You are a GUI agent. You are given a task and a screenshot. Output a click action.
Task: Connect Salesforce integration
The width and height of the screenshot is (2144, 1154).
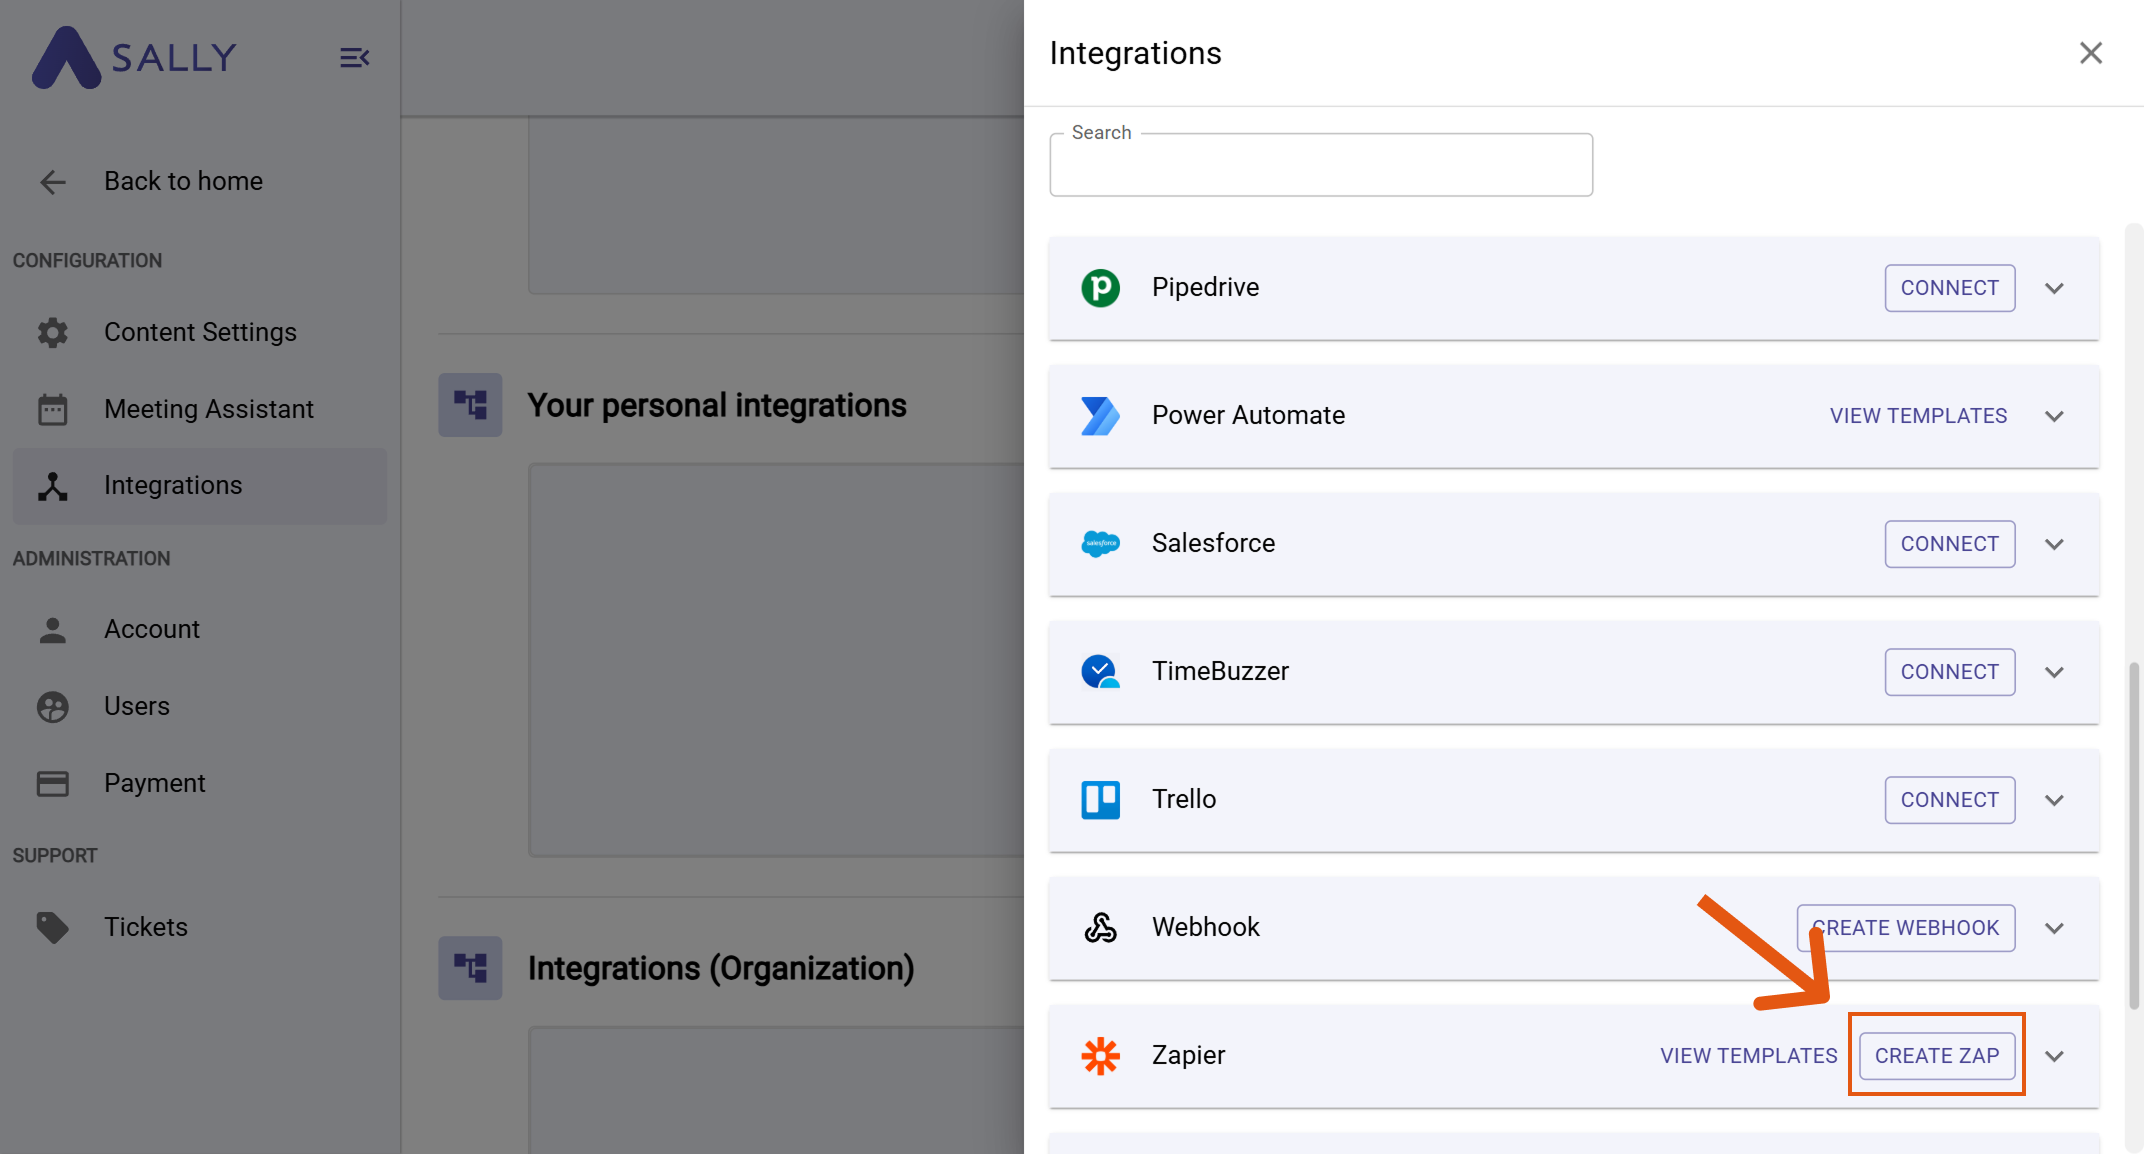(1949, 544)
